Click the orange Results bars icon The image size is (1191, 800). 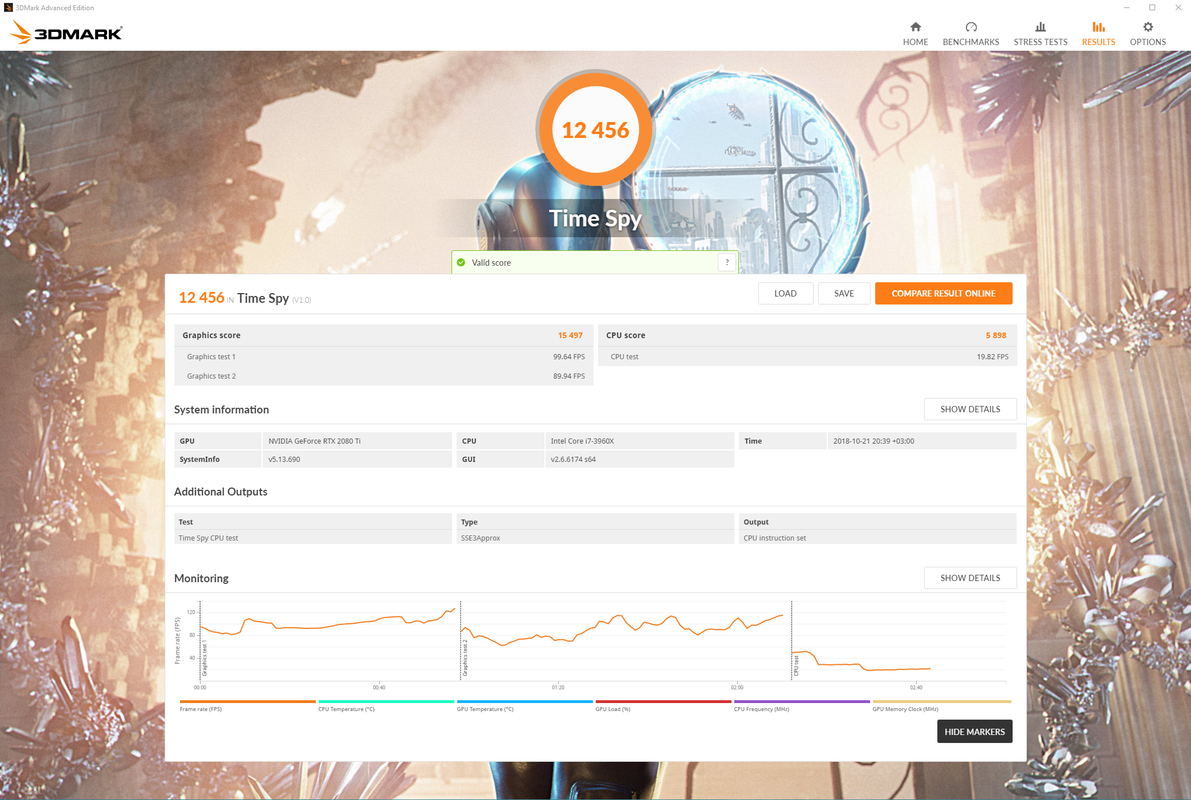pos(1098,27)
